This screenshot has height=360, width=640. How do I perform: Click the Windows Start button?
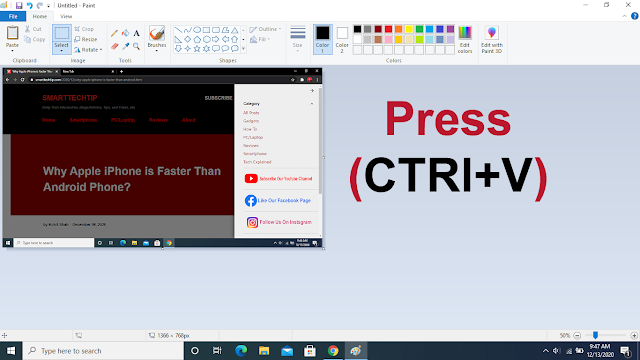(11, 351)
